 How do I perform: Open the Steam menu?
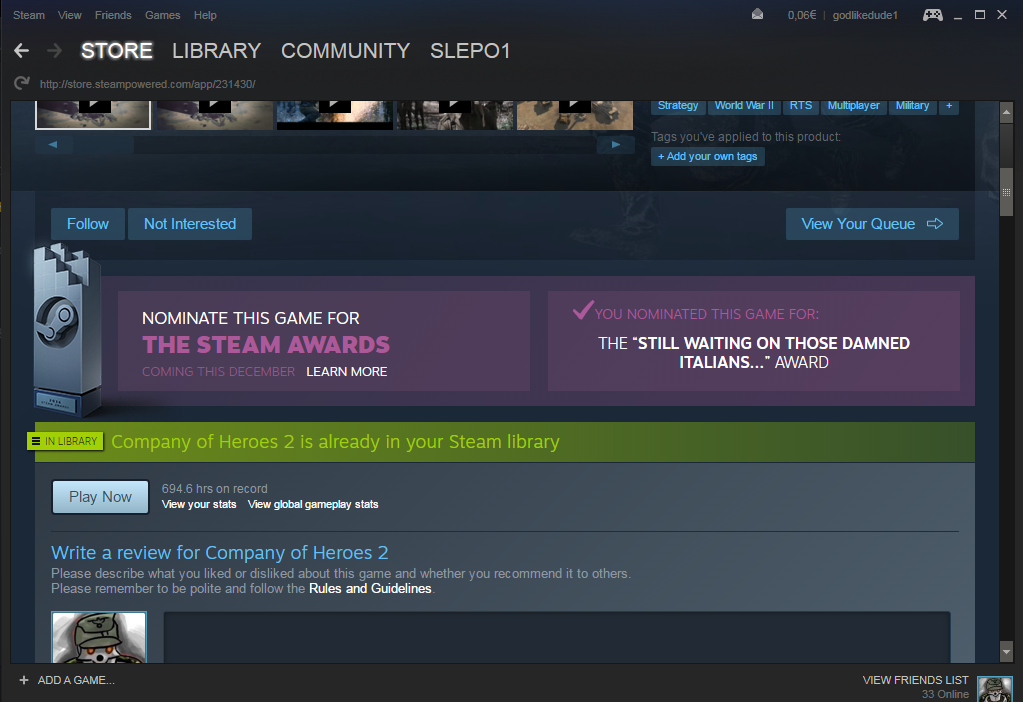(29, 15)
